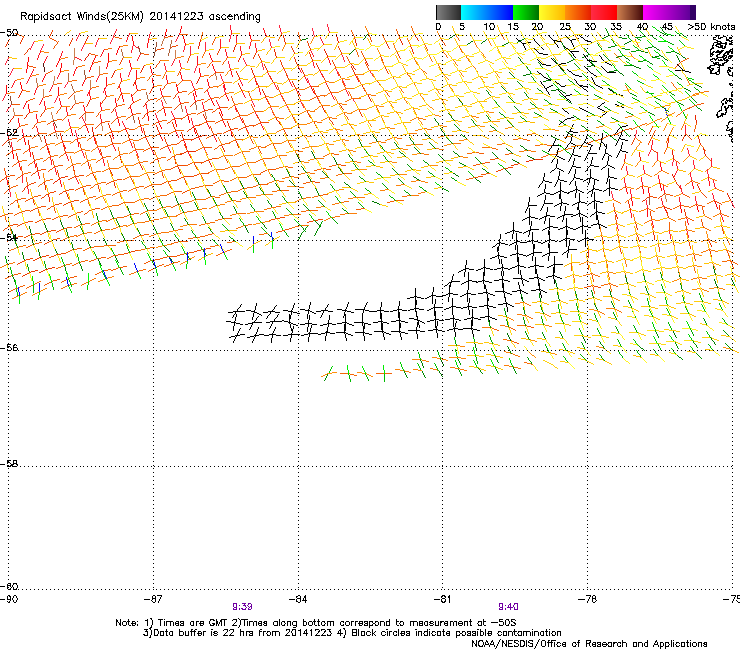Click the '35' label under the color bar

(616, 27)
